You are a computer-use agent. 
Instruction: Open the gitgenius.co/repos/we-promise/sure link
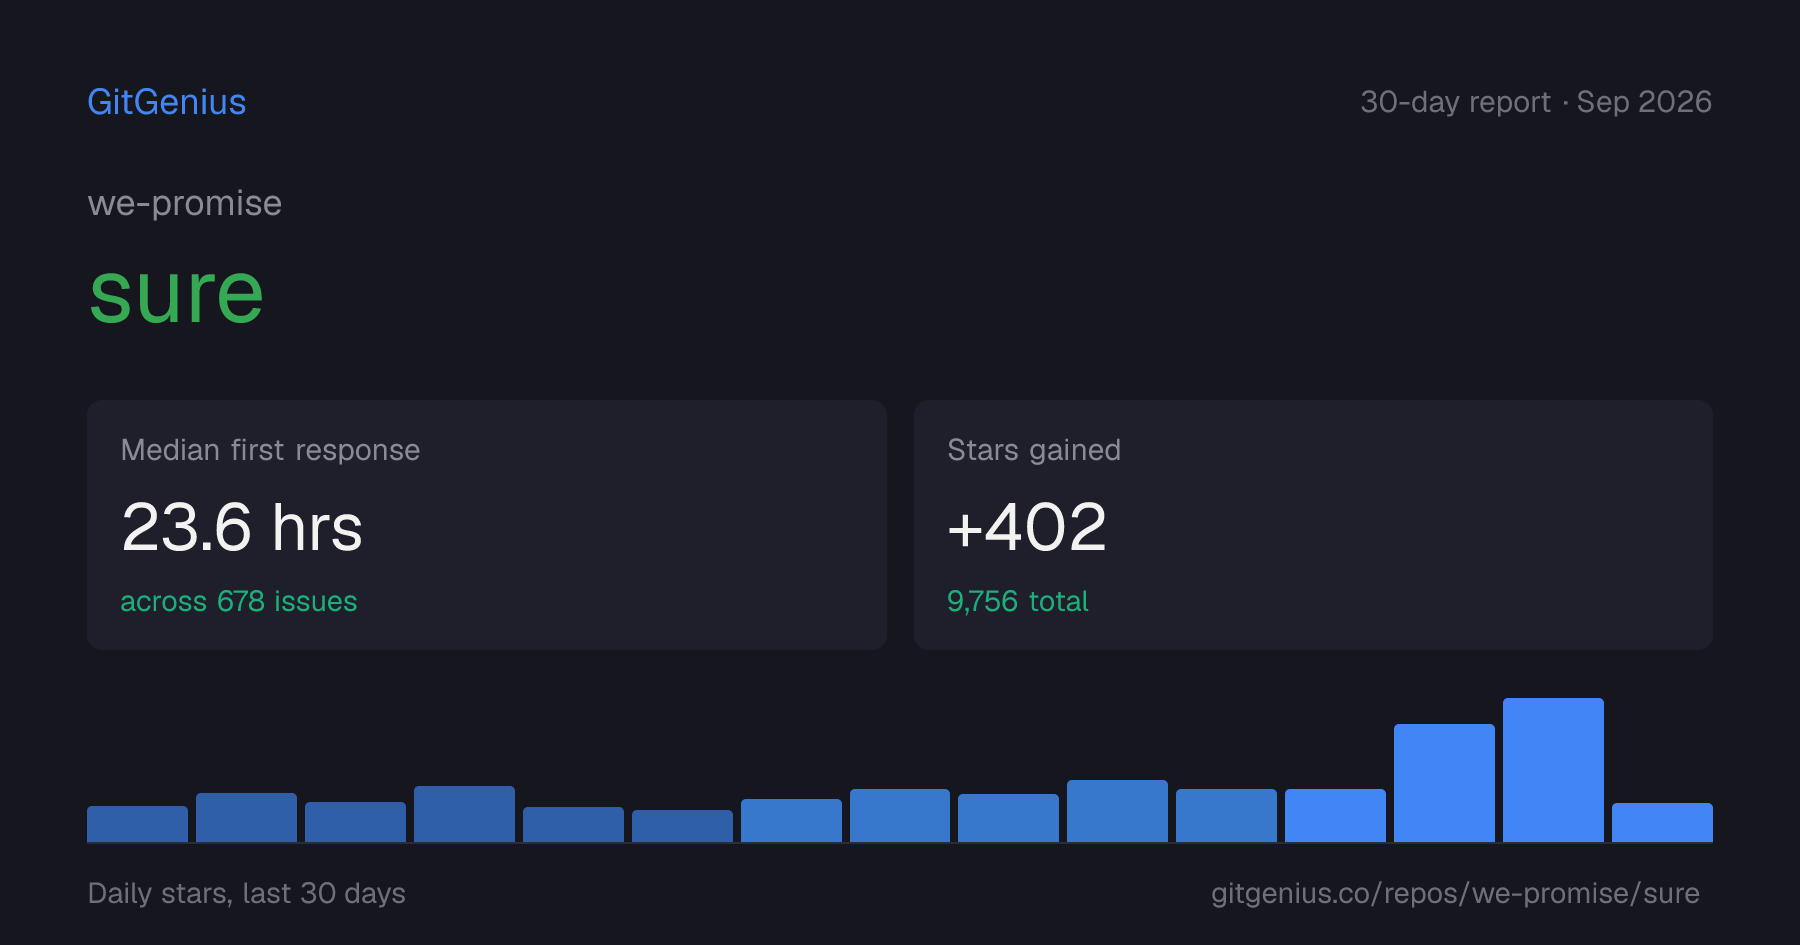[x=1455, y=893]
